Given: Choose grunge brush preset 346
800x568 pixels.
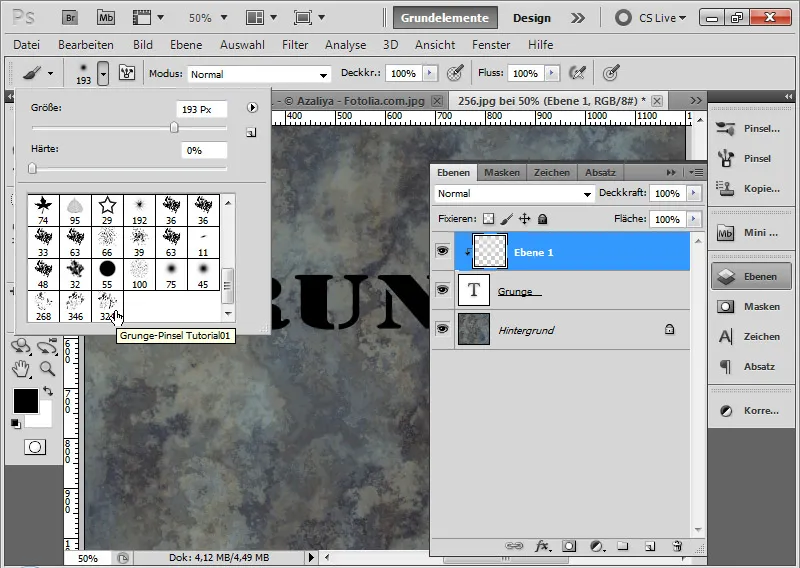Looking at the screenshot, I should (75, 306).
